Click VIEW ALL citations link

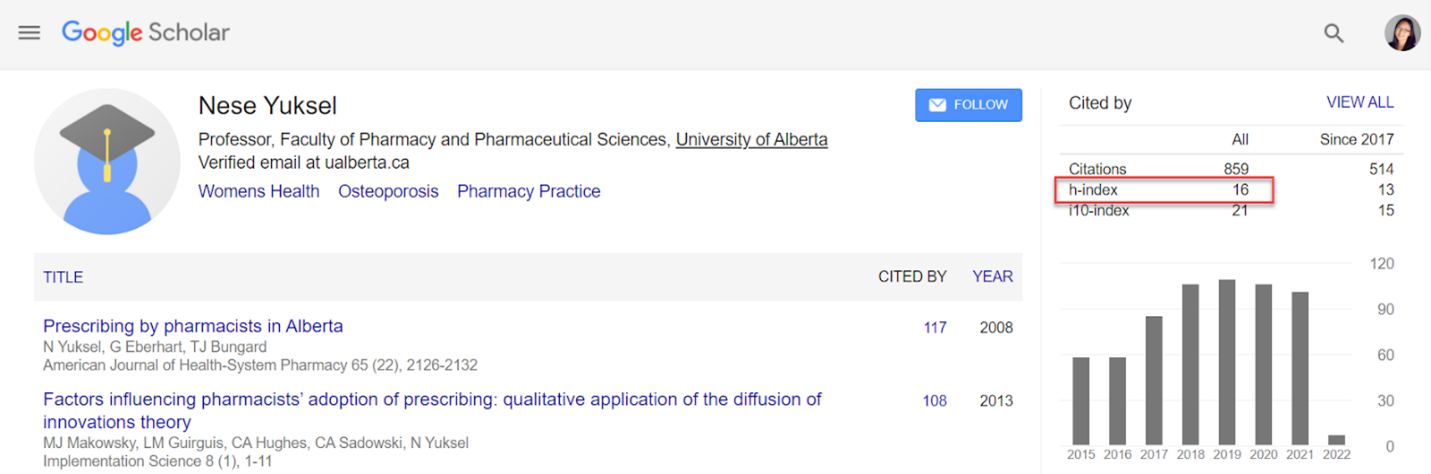tap(1359, 102)
